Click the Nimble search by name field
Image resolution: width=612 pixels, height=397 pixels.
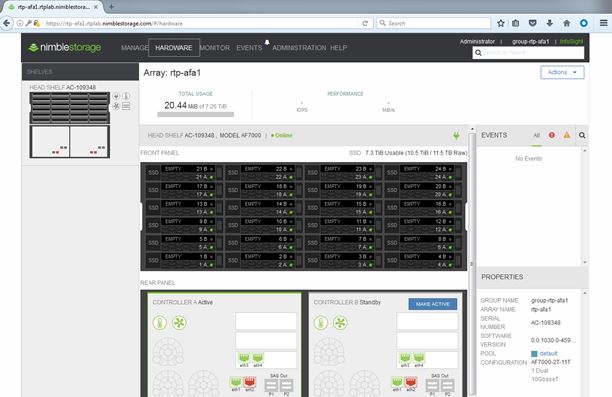528,52
